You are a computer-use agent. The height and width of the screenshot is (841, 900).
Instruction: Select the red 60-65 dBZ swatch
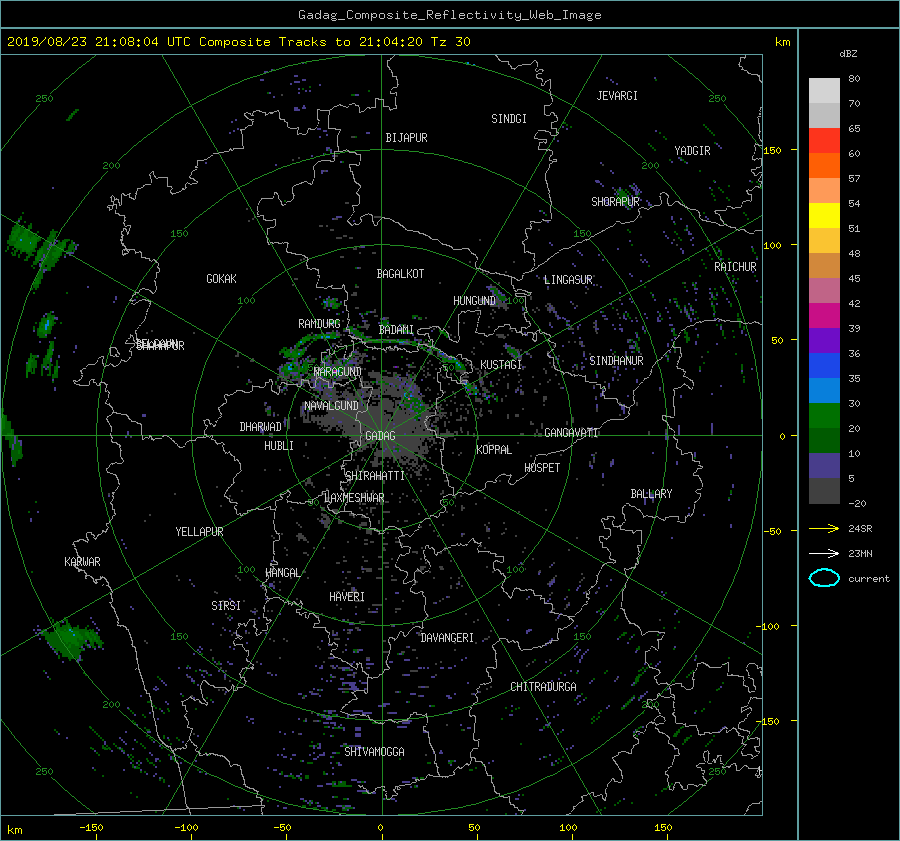point(824,140)
